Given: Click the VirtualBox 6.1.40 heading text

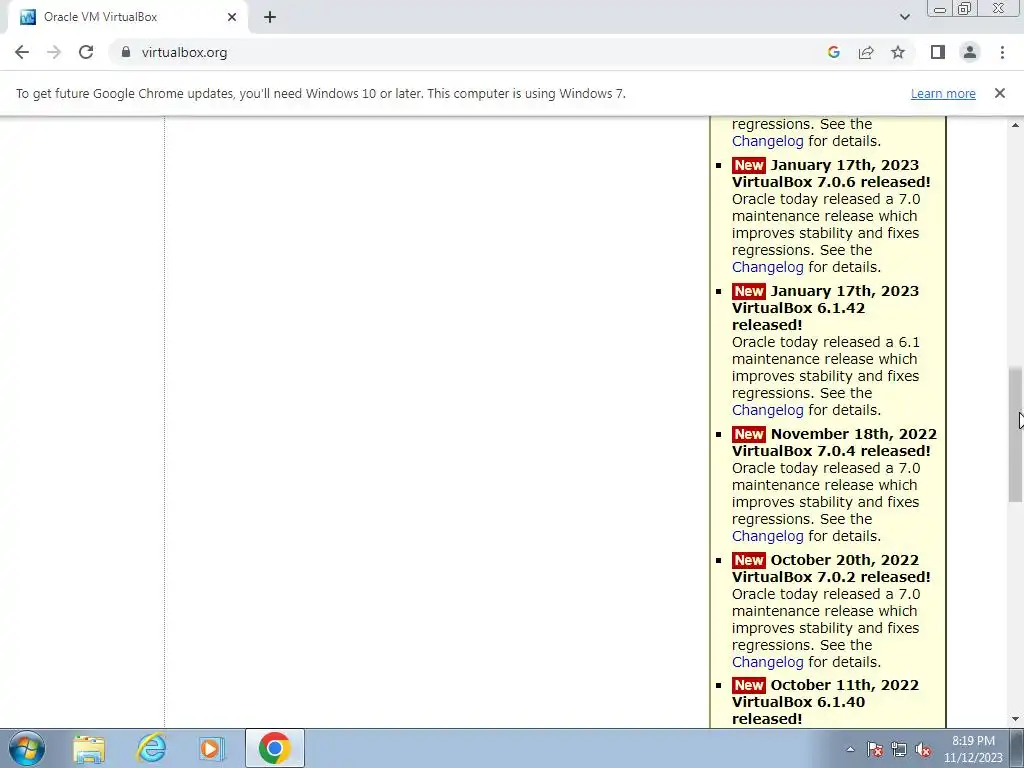Looking at the screenshot, I should tap(798, 702).
